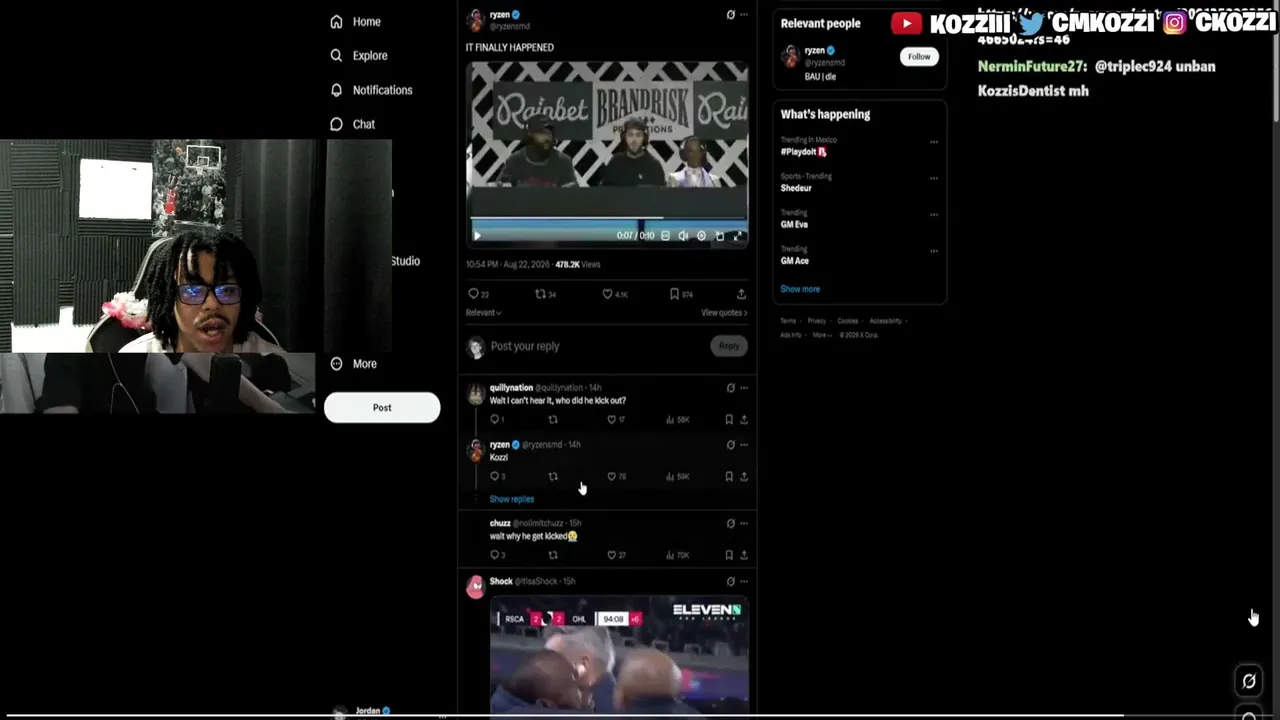This screenshot has width=1280, height=720.
Task: Open the Shedeur trending topic
Action: [796, 188]
